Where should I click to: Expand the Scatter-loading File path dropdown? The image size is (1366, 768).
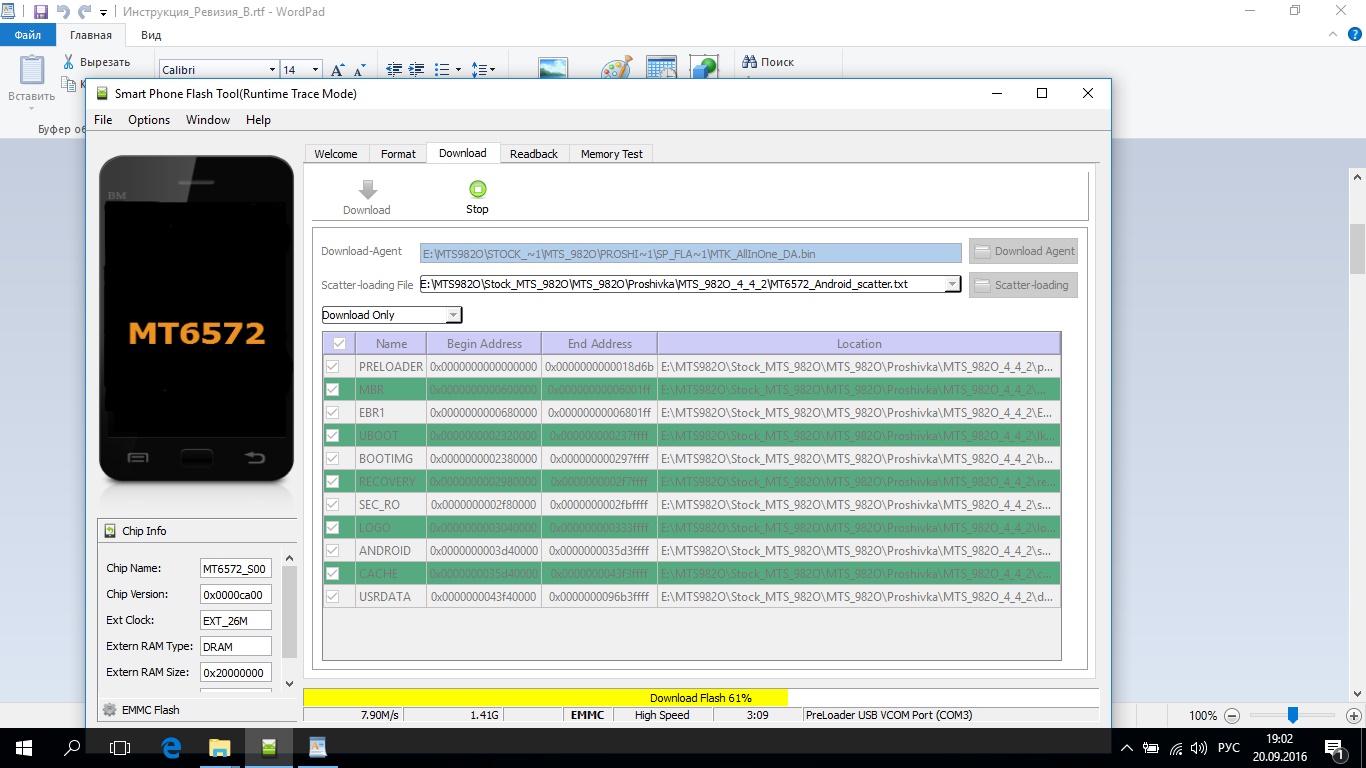coord(952,284)
